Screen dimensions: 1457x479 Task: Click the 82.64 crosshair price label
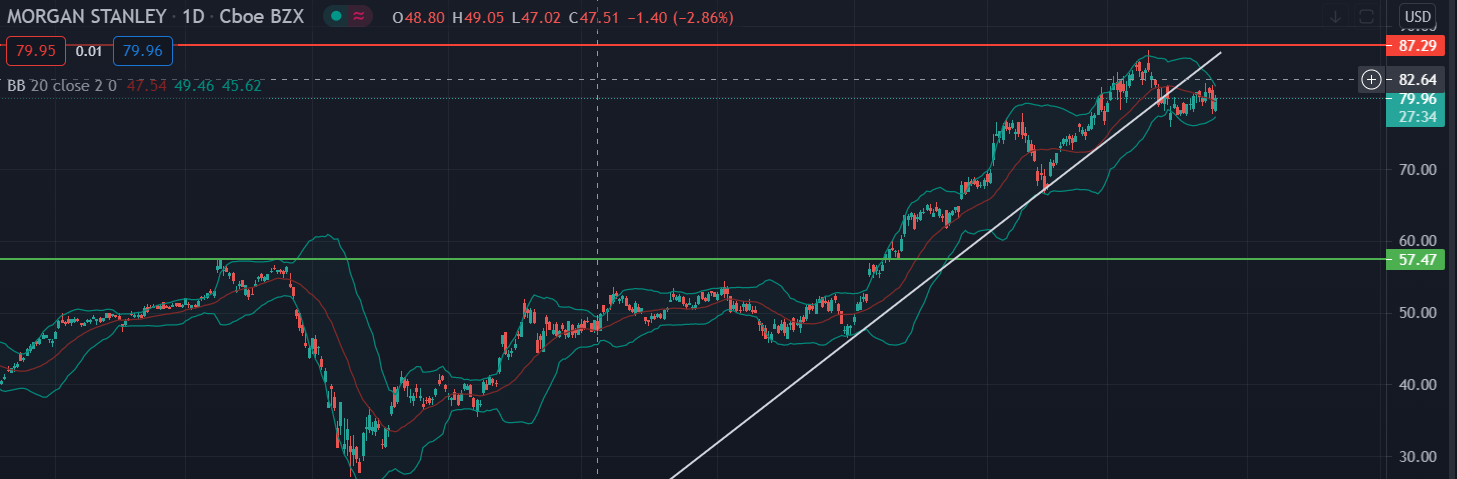1417,79
